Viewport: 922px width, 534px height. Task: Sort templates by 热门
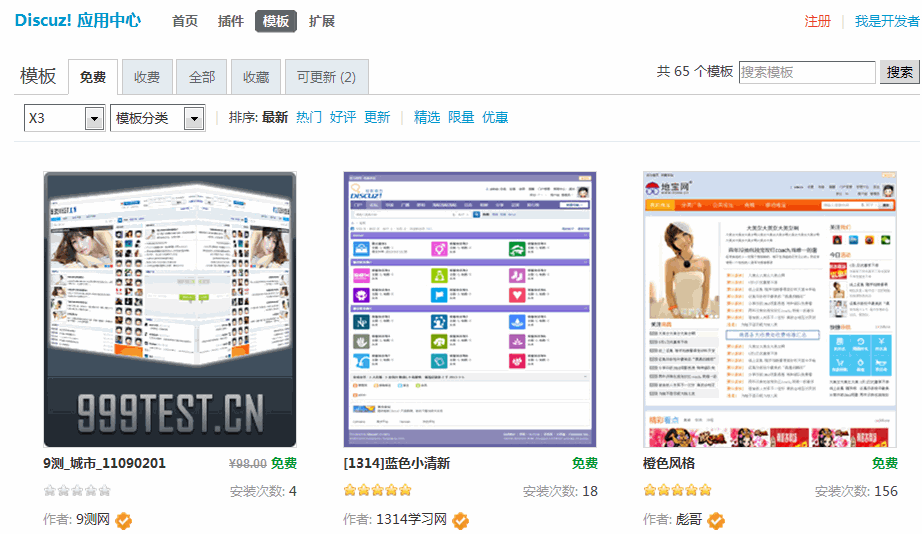(x=309, y=118)
